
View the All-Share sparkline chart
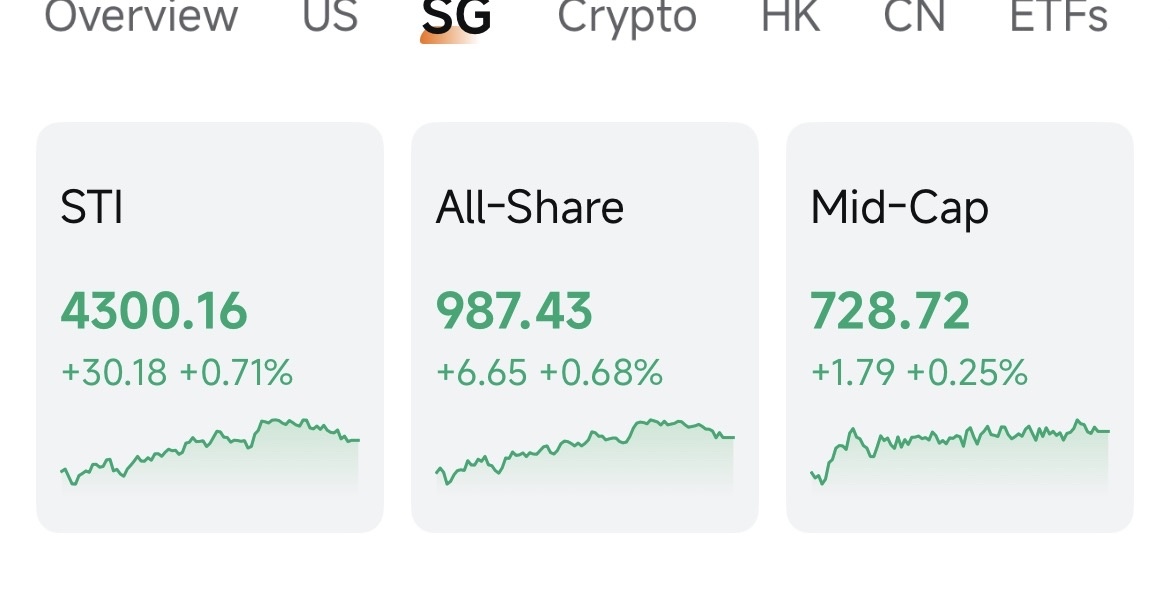click(x=585, y=455)
